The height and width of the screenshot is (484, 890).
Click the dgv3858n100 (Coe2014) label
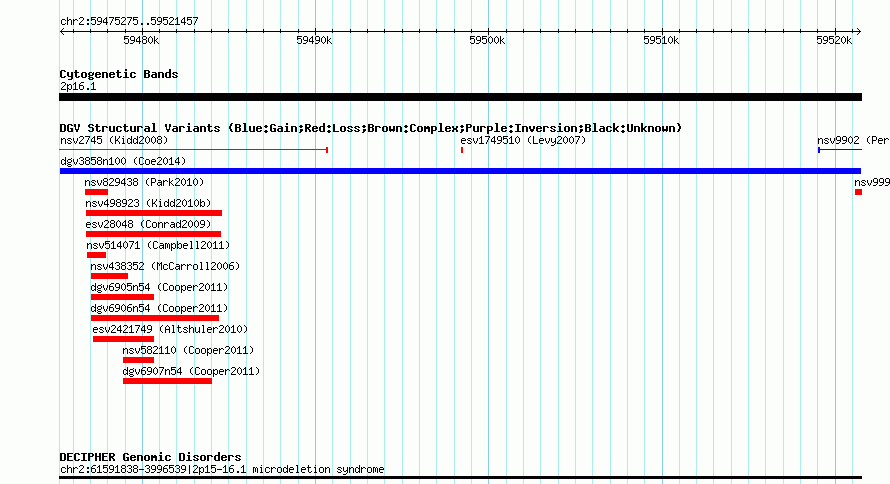123,161
